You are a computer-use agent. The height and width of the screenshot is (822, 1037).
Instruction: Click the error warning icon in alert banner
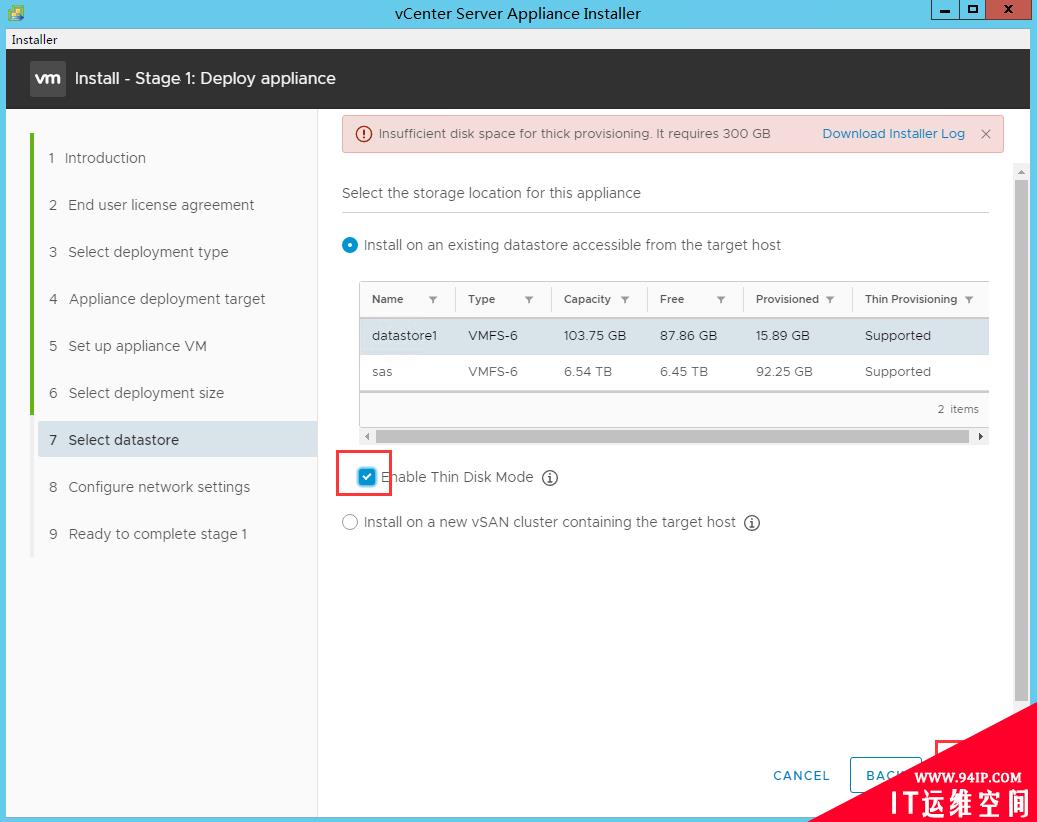click(x=364, y=134)
